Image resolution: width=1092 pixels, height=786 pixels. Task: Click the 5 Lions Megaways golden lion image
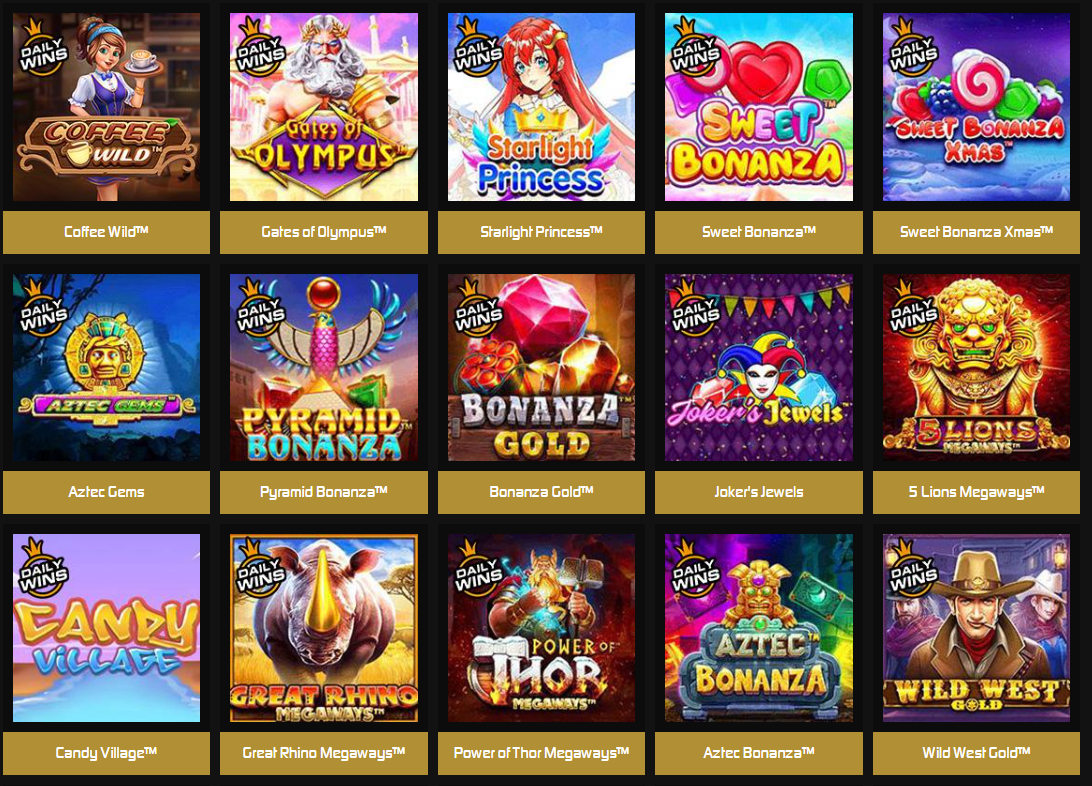976,367
